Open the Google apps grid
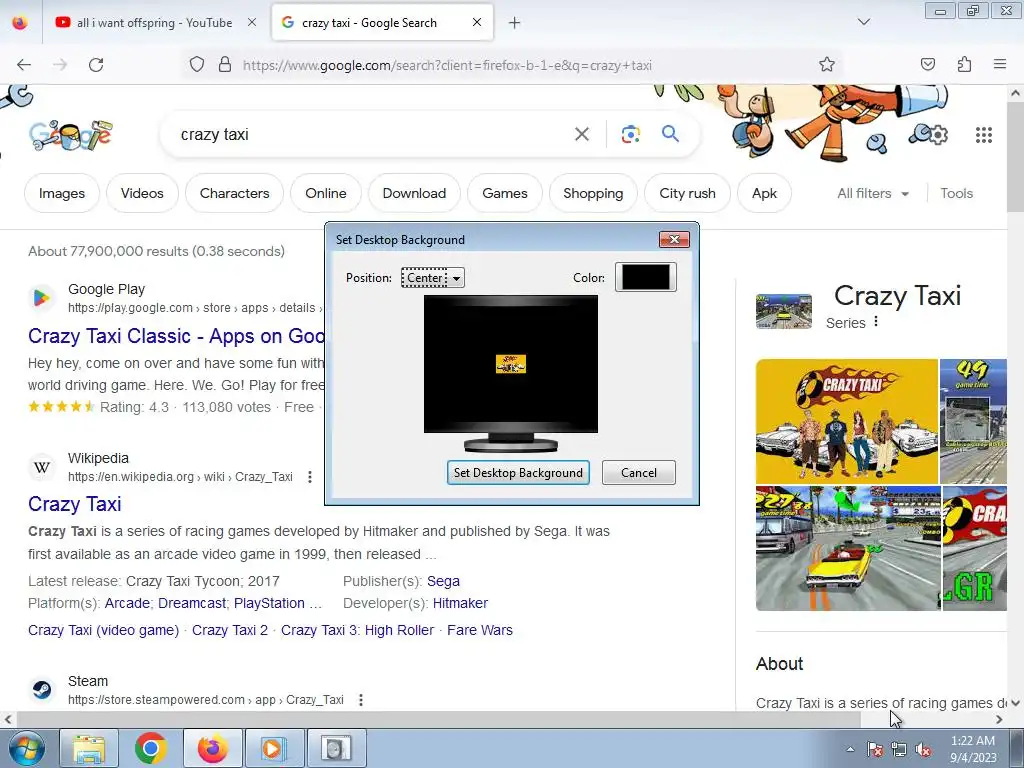1024x768 pixels. (x=984, y=135)
